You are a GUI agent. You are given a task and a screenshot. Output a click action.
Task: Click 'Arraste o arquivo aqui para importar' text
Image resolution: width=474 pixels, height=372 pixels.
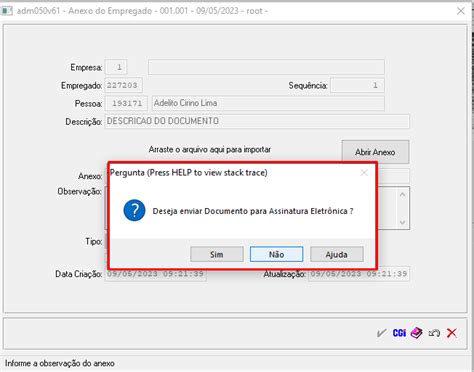pos(210,149)
